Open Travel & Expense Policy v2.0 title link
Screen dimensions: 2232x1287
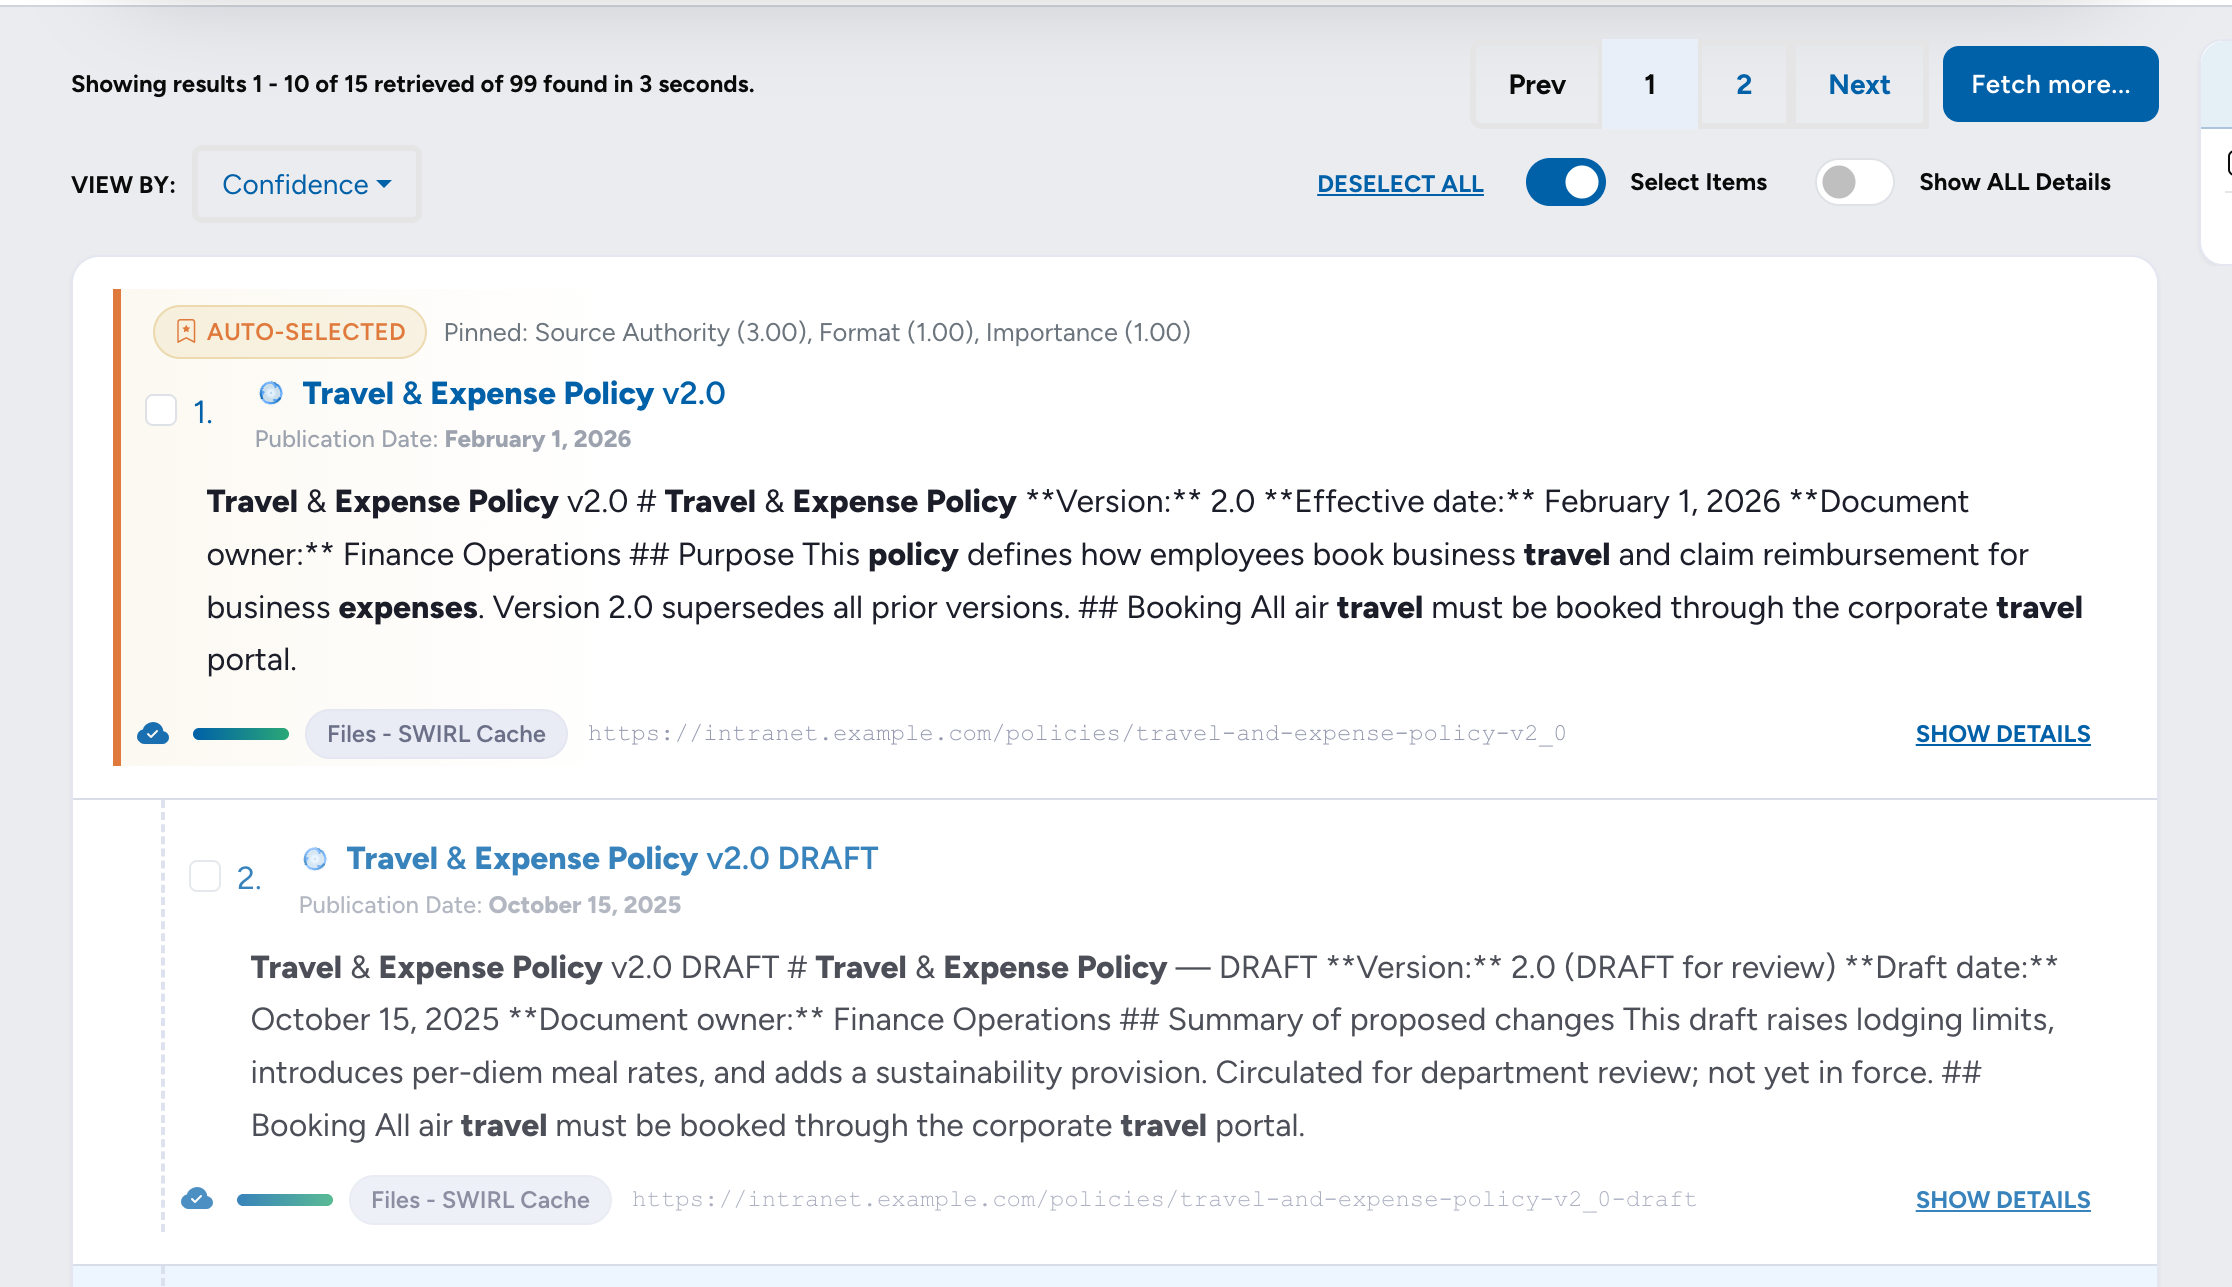click(514, 394)
